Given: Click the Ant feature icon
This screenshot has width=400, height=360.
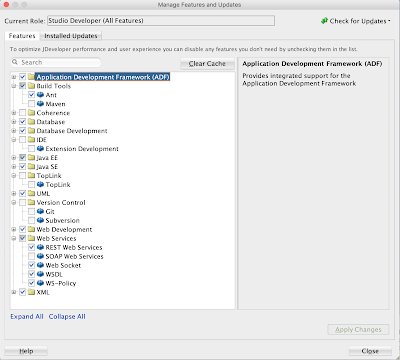Looking at the screenshot, I should click(x=40, y=95).
